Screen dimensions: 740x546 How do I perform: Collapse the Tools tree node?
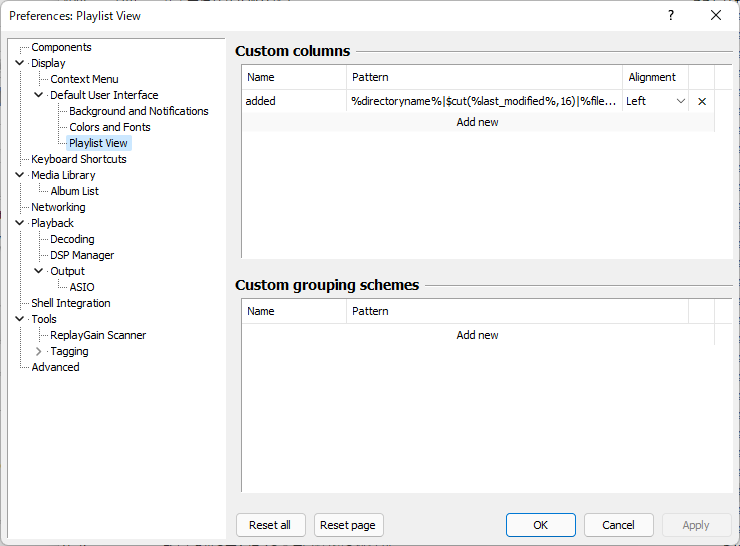click(20, 319)
